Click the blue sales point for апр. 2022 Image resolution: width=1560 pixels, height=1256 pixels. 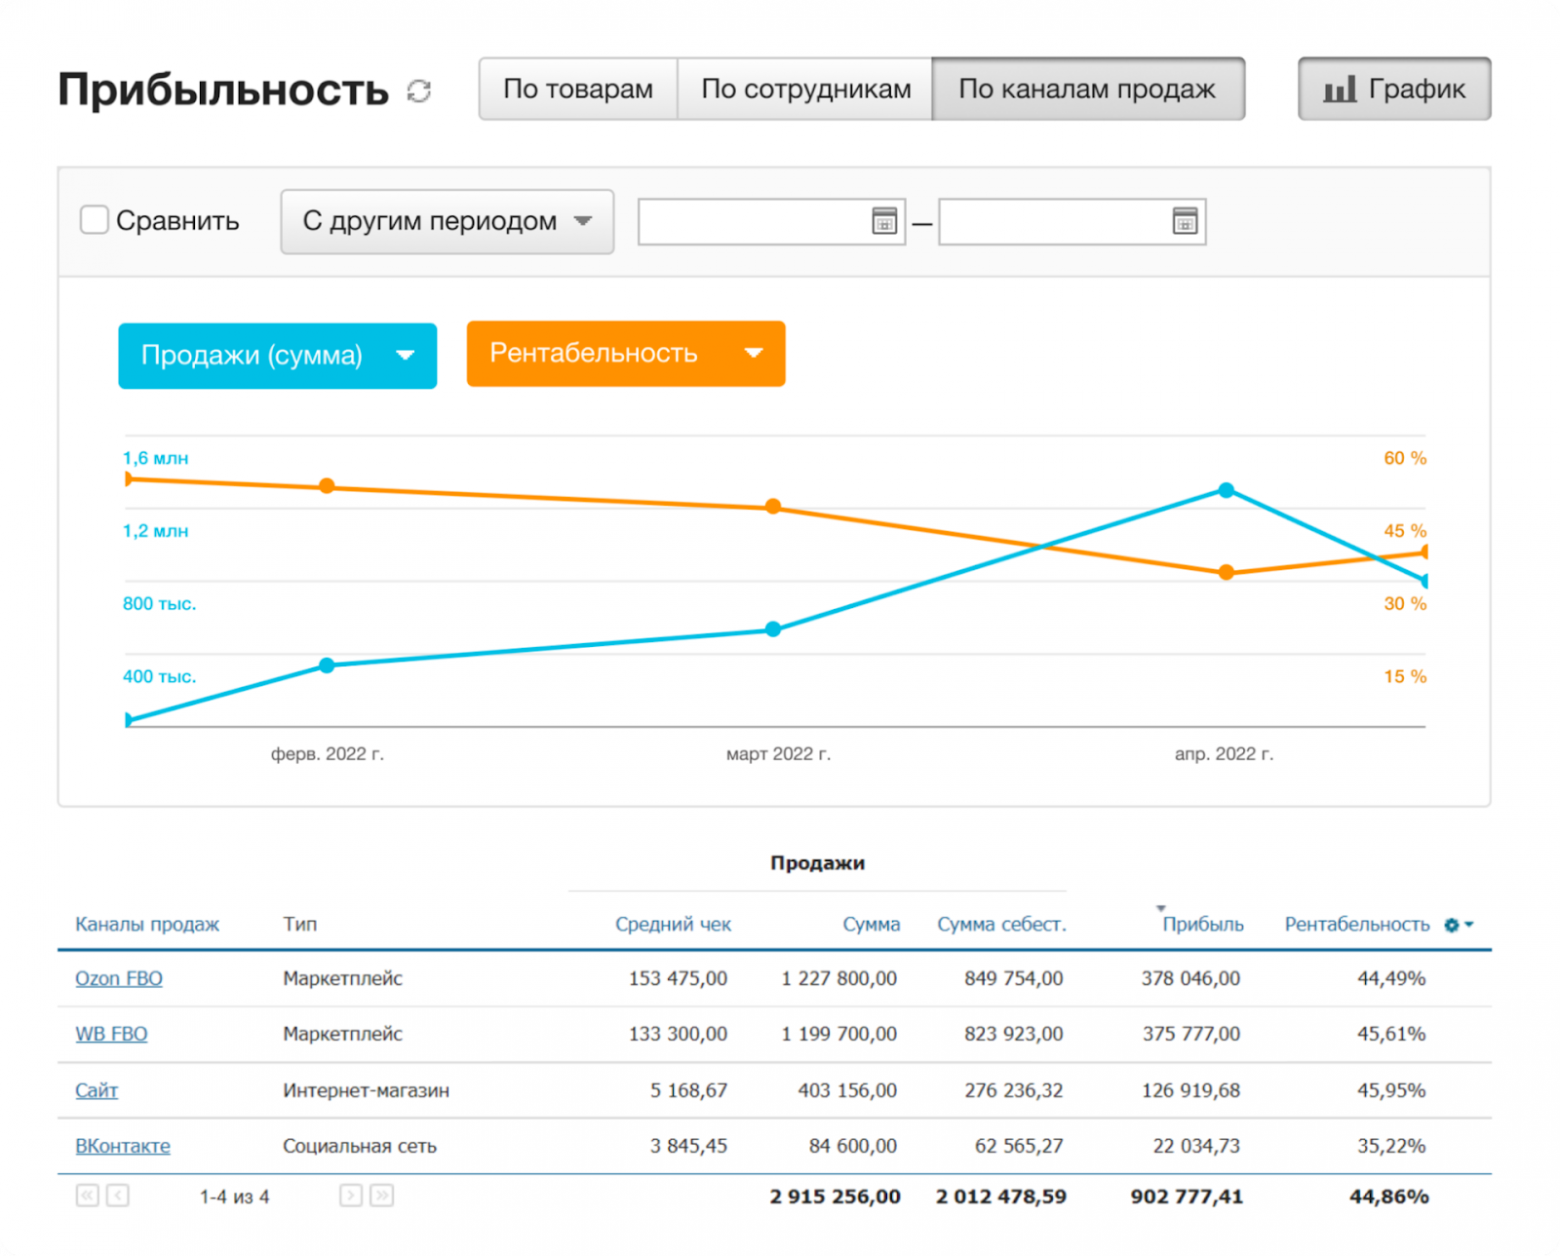coord(1226,490)
